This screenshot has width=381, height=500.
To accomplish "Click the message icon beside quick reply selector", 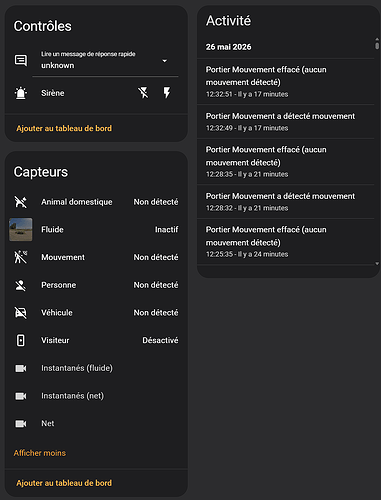I will pyautogui.click(x=21, y=61).
